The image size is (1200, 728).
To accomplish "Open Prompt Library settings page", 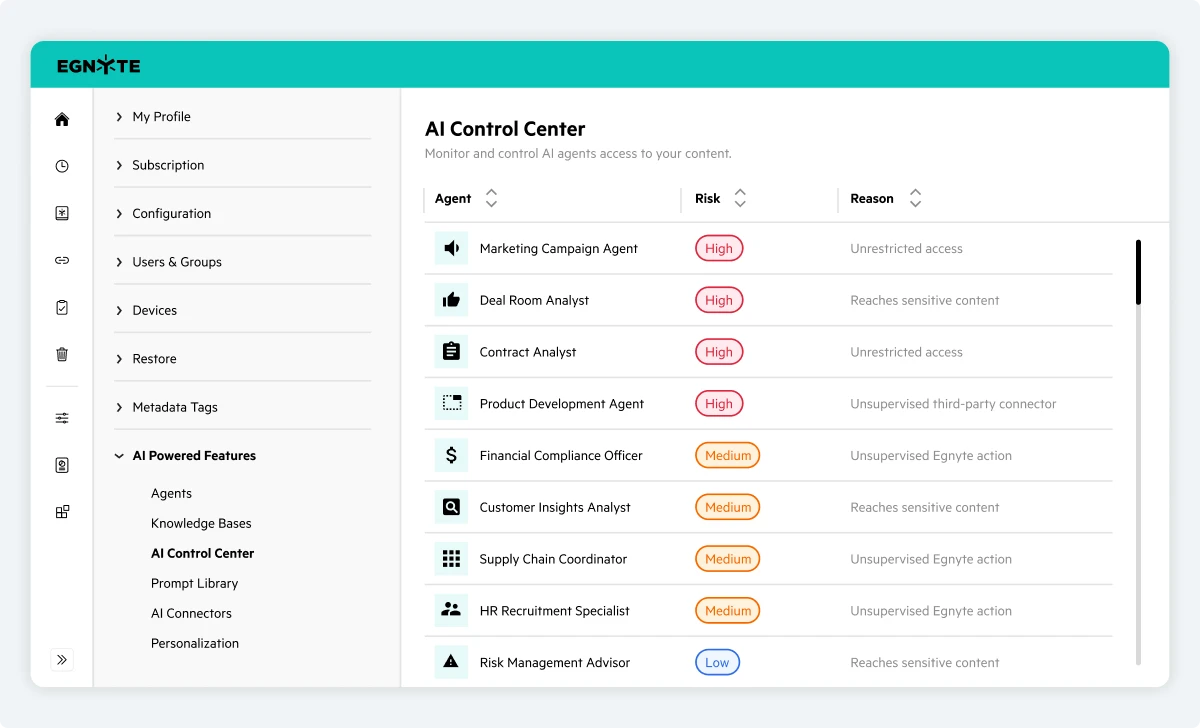I will click(194, 583).
